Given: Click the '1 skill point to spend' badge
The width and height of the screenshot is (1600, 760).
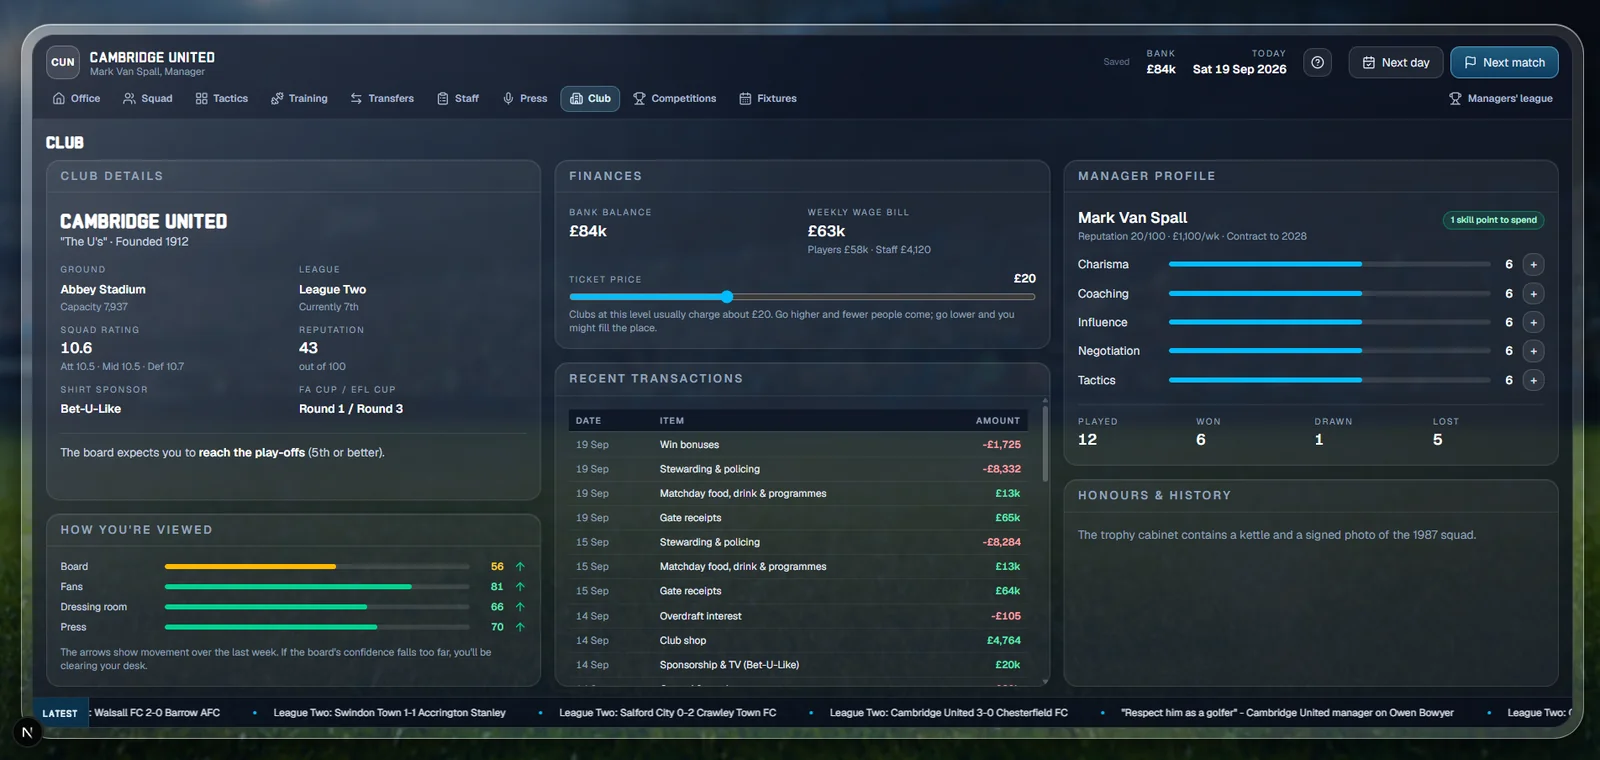Looking at the screenshot, I should click(x=1494, y=220).
